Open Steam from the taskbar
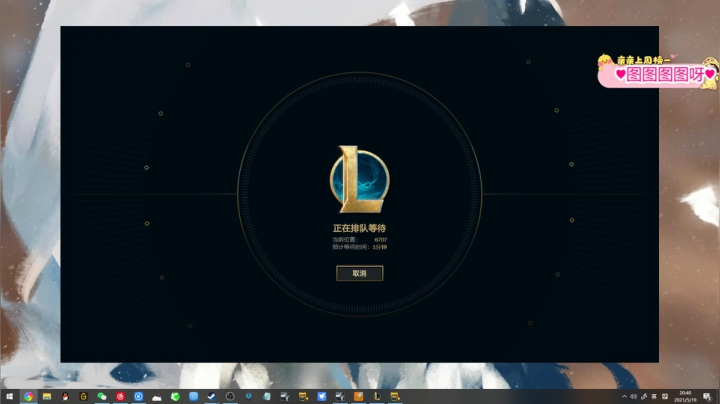 [212, 396]
